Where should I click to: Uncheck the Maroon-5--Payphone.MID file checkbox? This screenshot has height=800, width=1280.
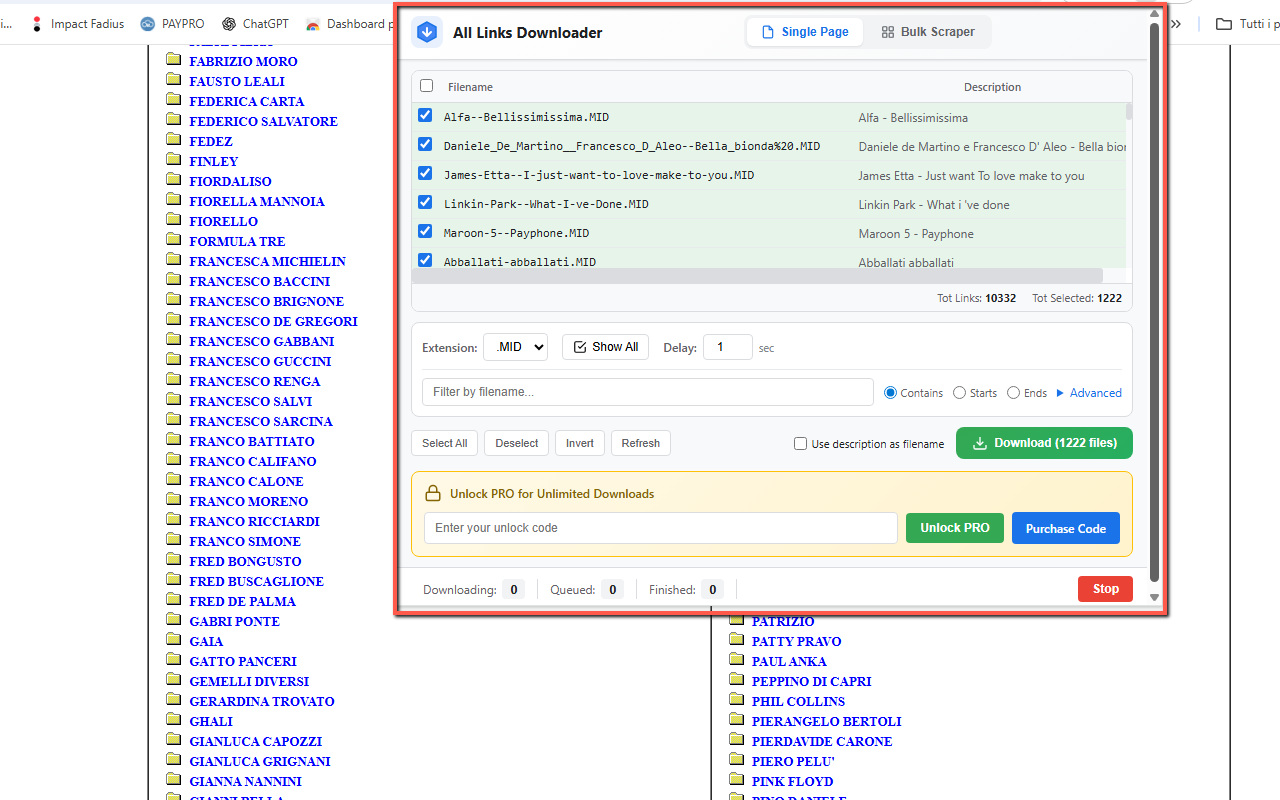[425, 232]
